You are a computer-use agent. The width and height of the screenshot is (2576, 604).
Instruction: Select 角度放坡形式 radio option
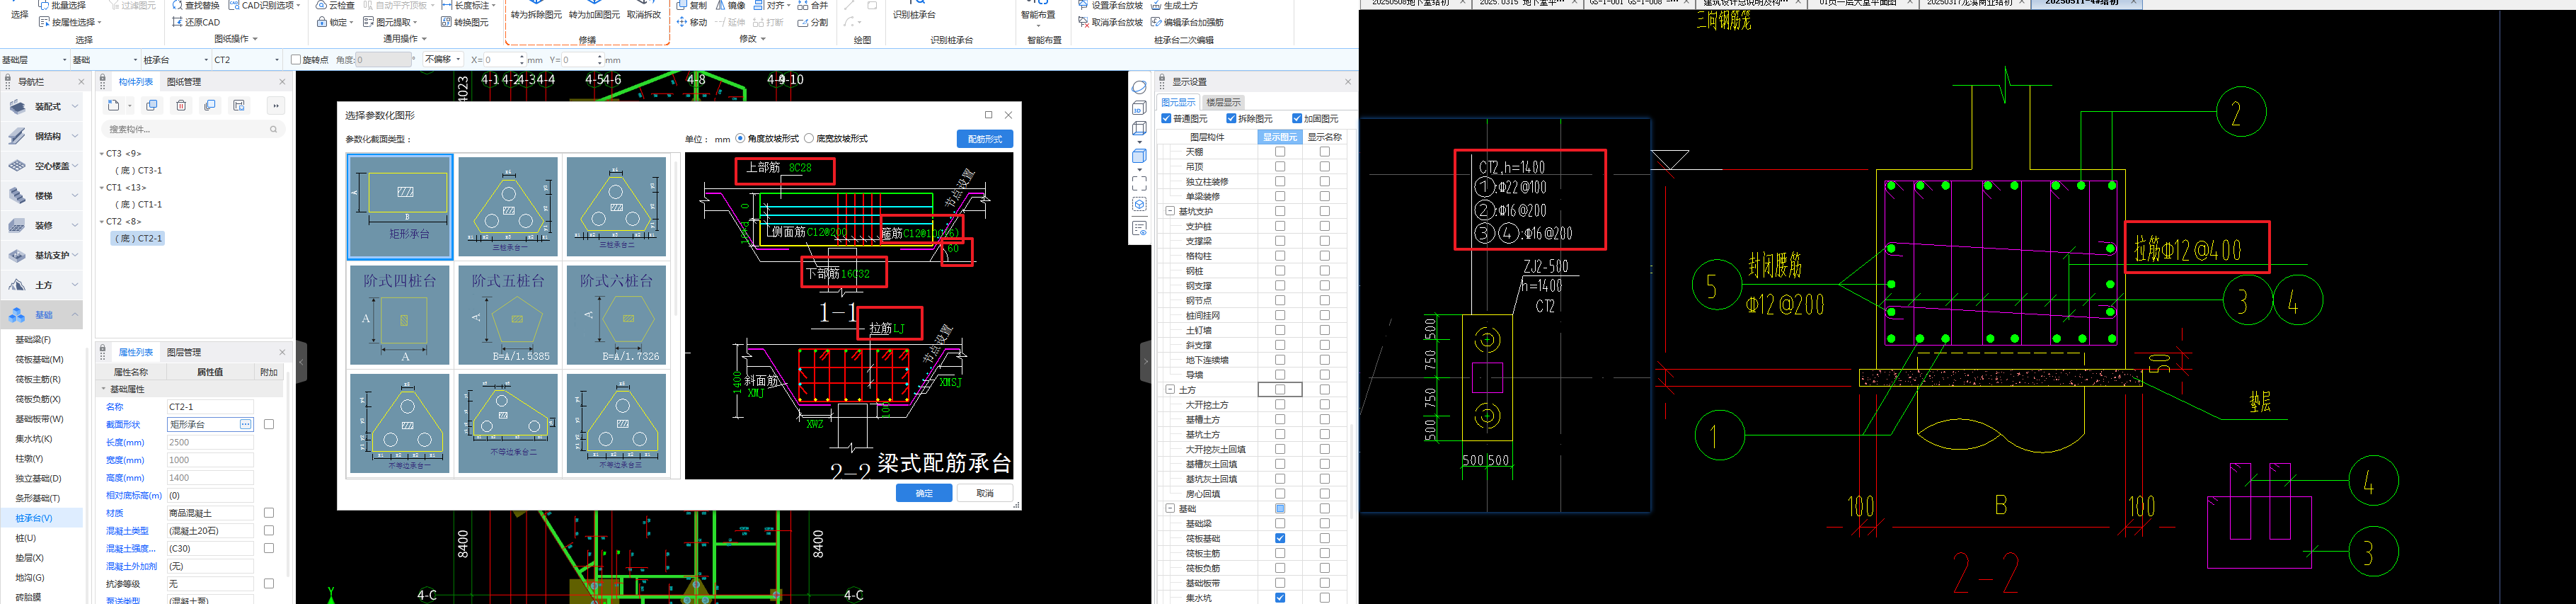(x=740, y=138)
